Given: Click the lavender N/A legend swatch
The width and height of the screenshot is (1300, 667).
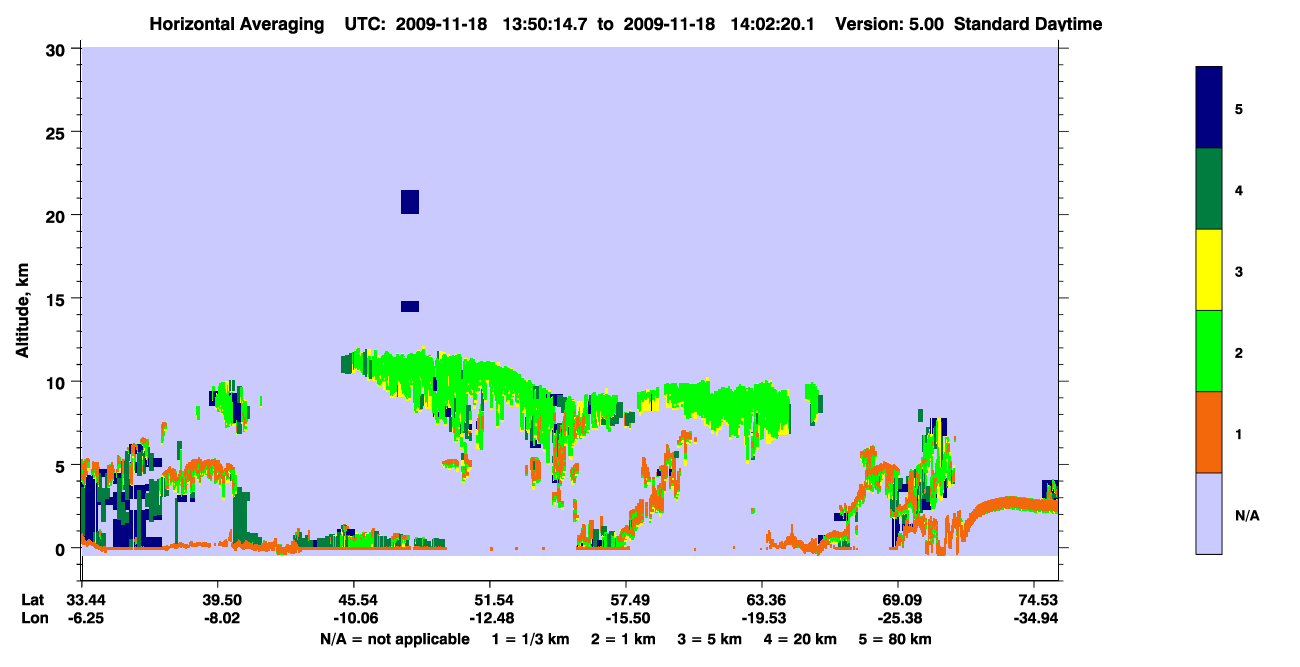Looking at the screenshot, I should coord(1209,513).
